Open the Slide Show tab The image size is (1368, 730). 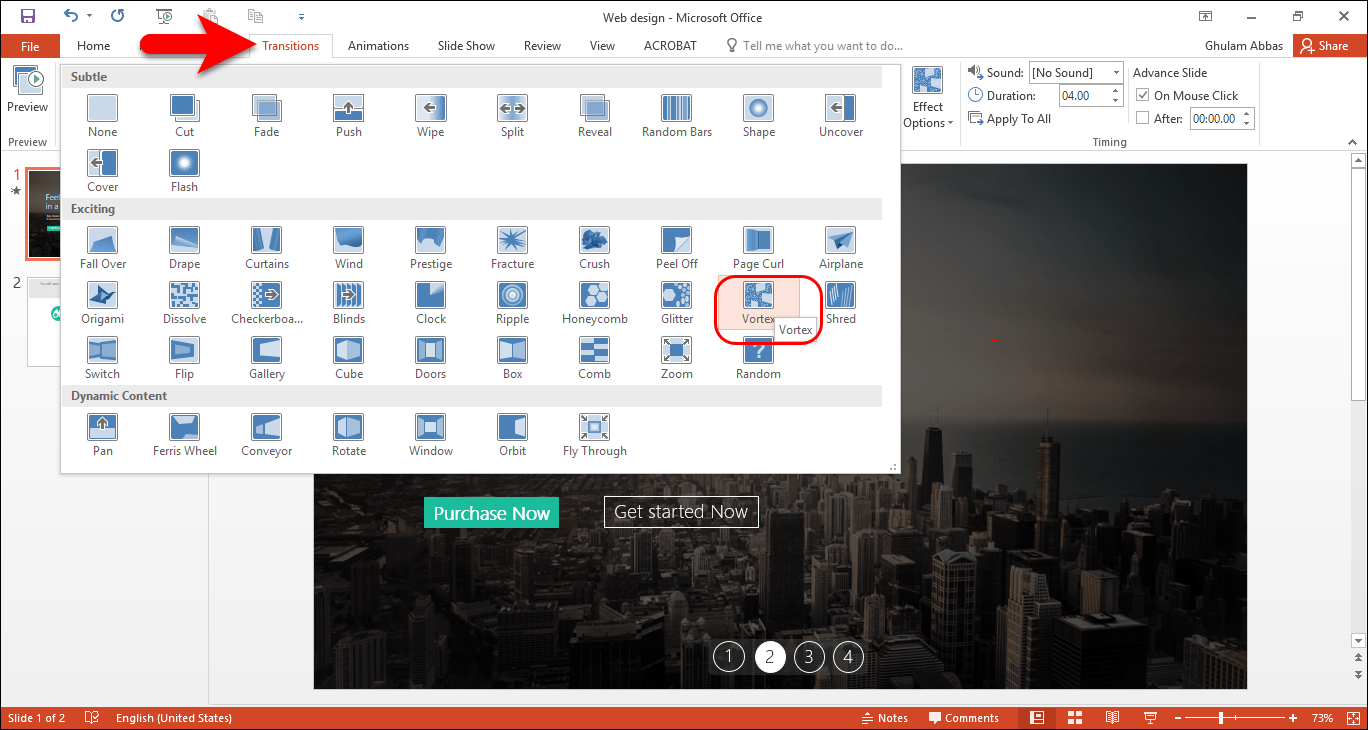click(x=466, y=46)
